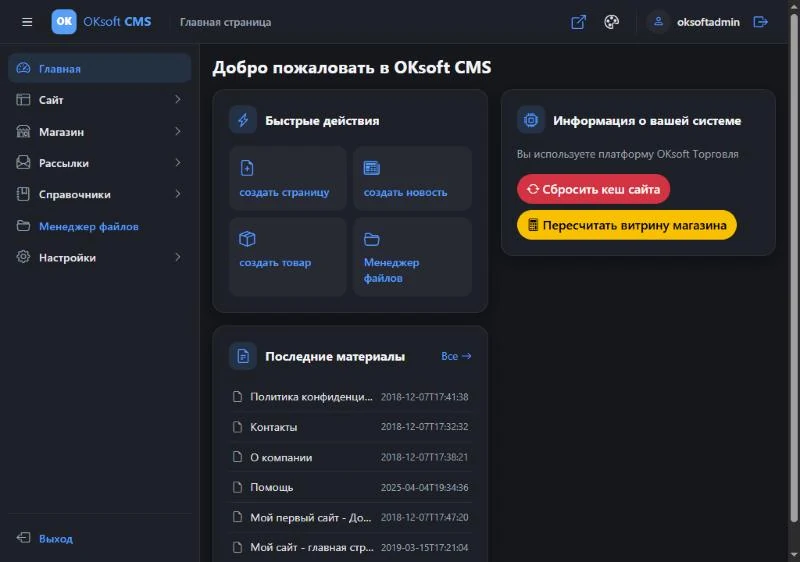The image size is (800, 562).
Task: Click date 2018-12-07T17:41:38
Action: pyautogui.click(x=424, y=397)
